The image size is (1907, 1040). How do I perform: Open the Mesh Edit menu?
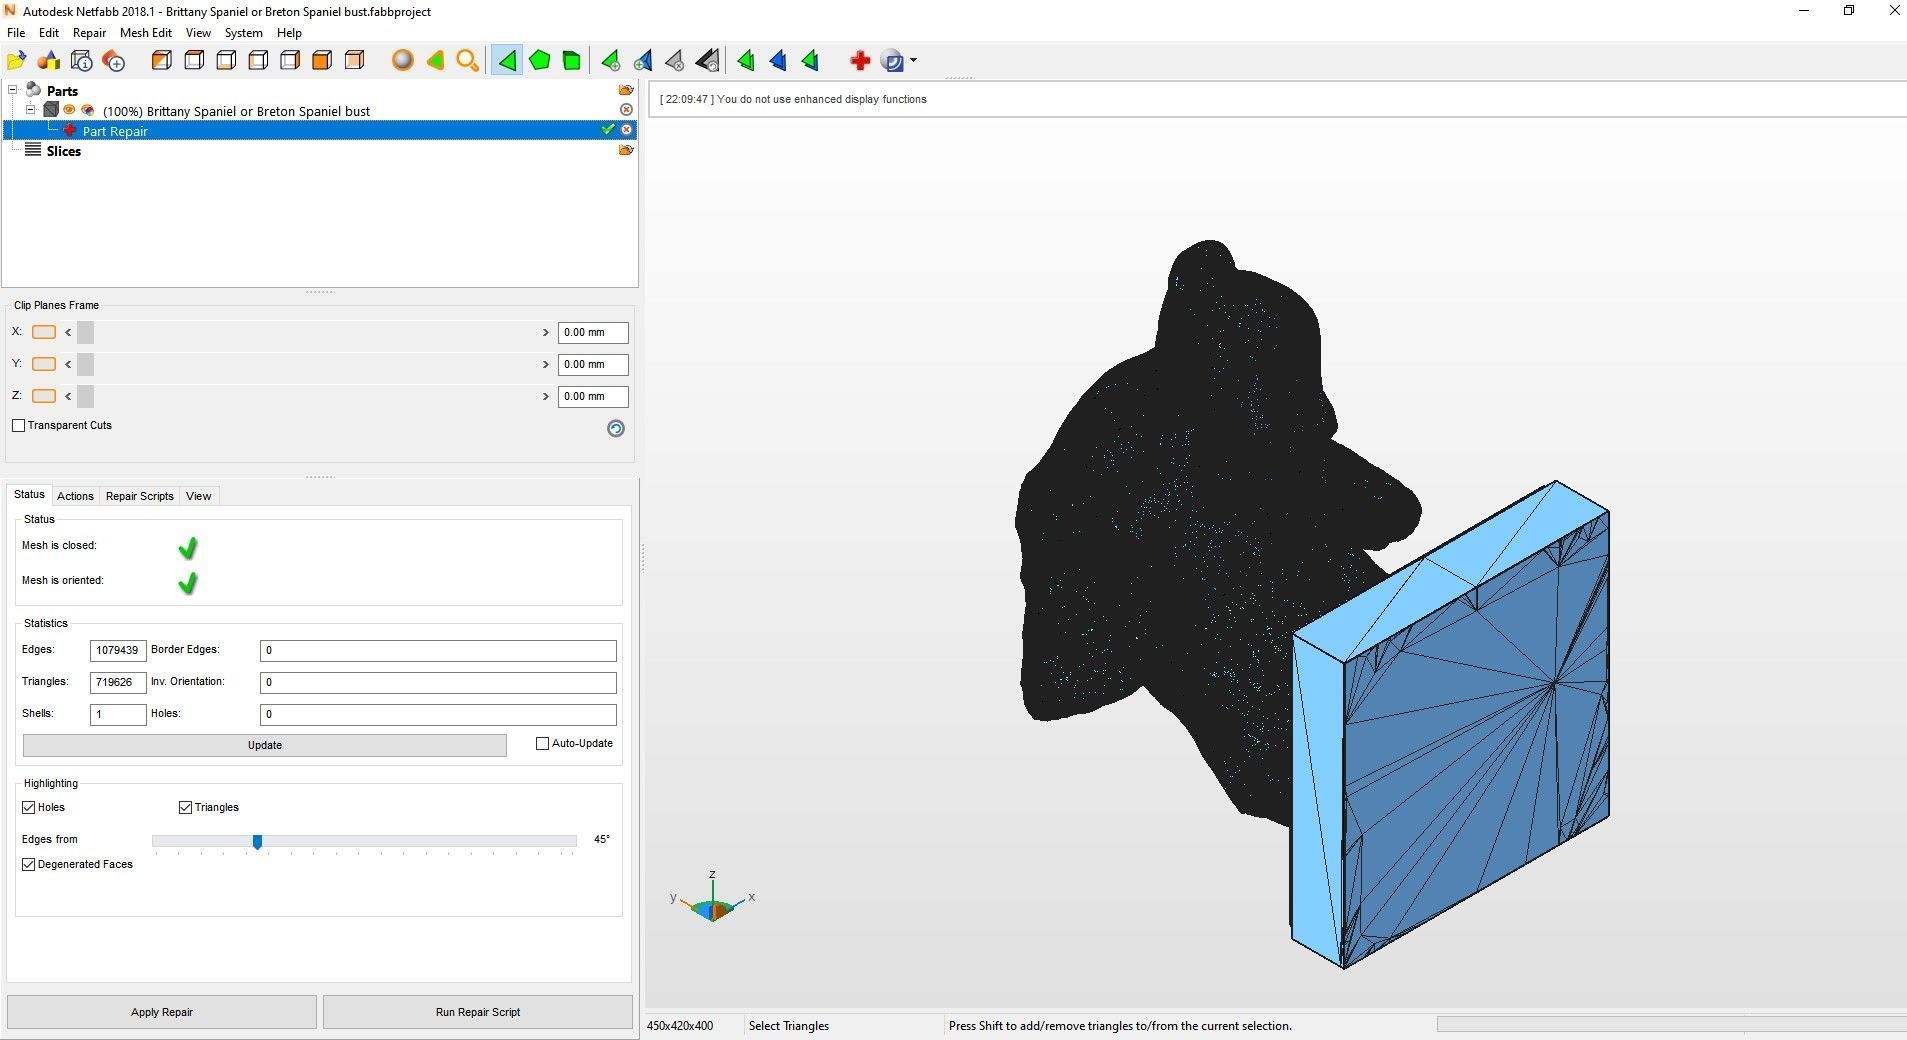[x=146, y=33]
